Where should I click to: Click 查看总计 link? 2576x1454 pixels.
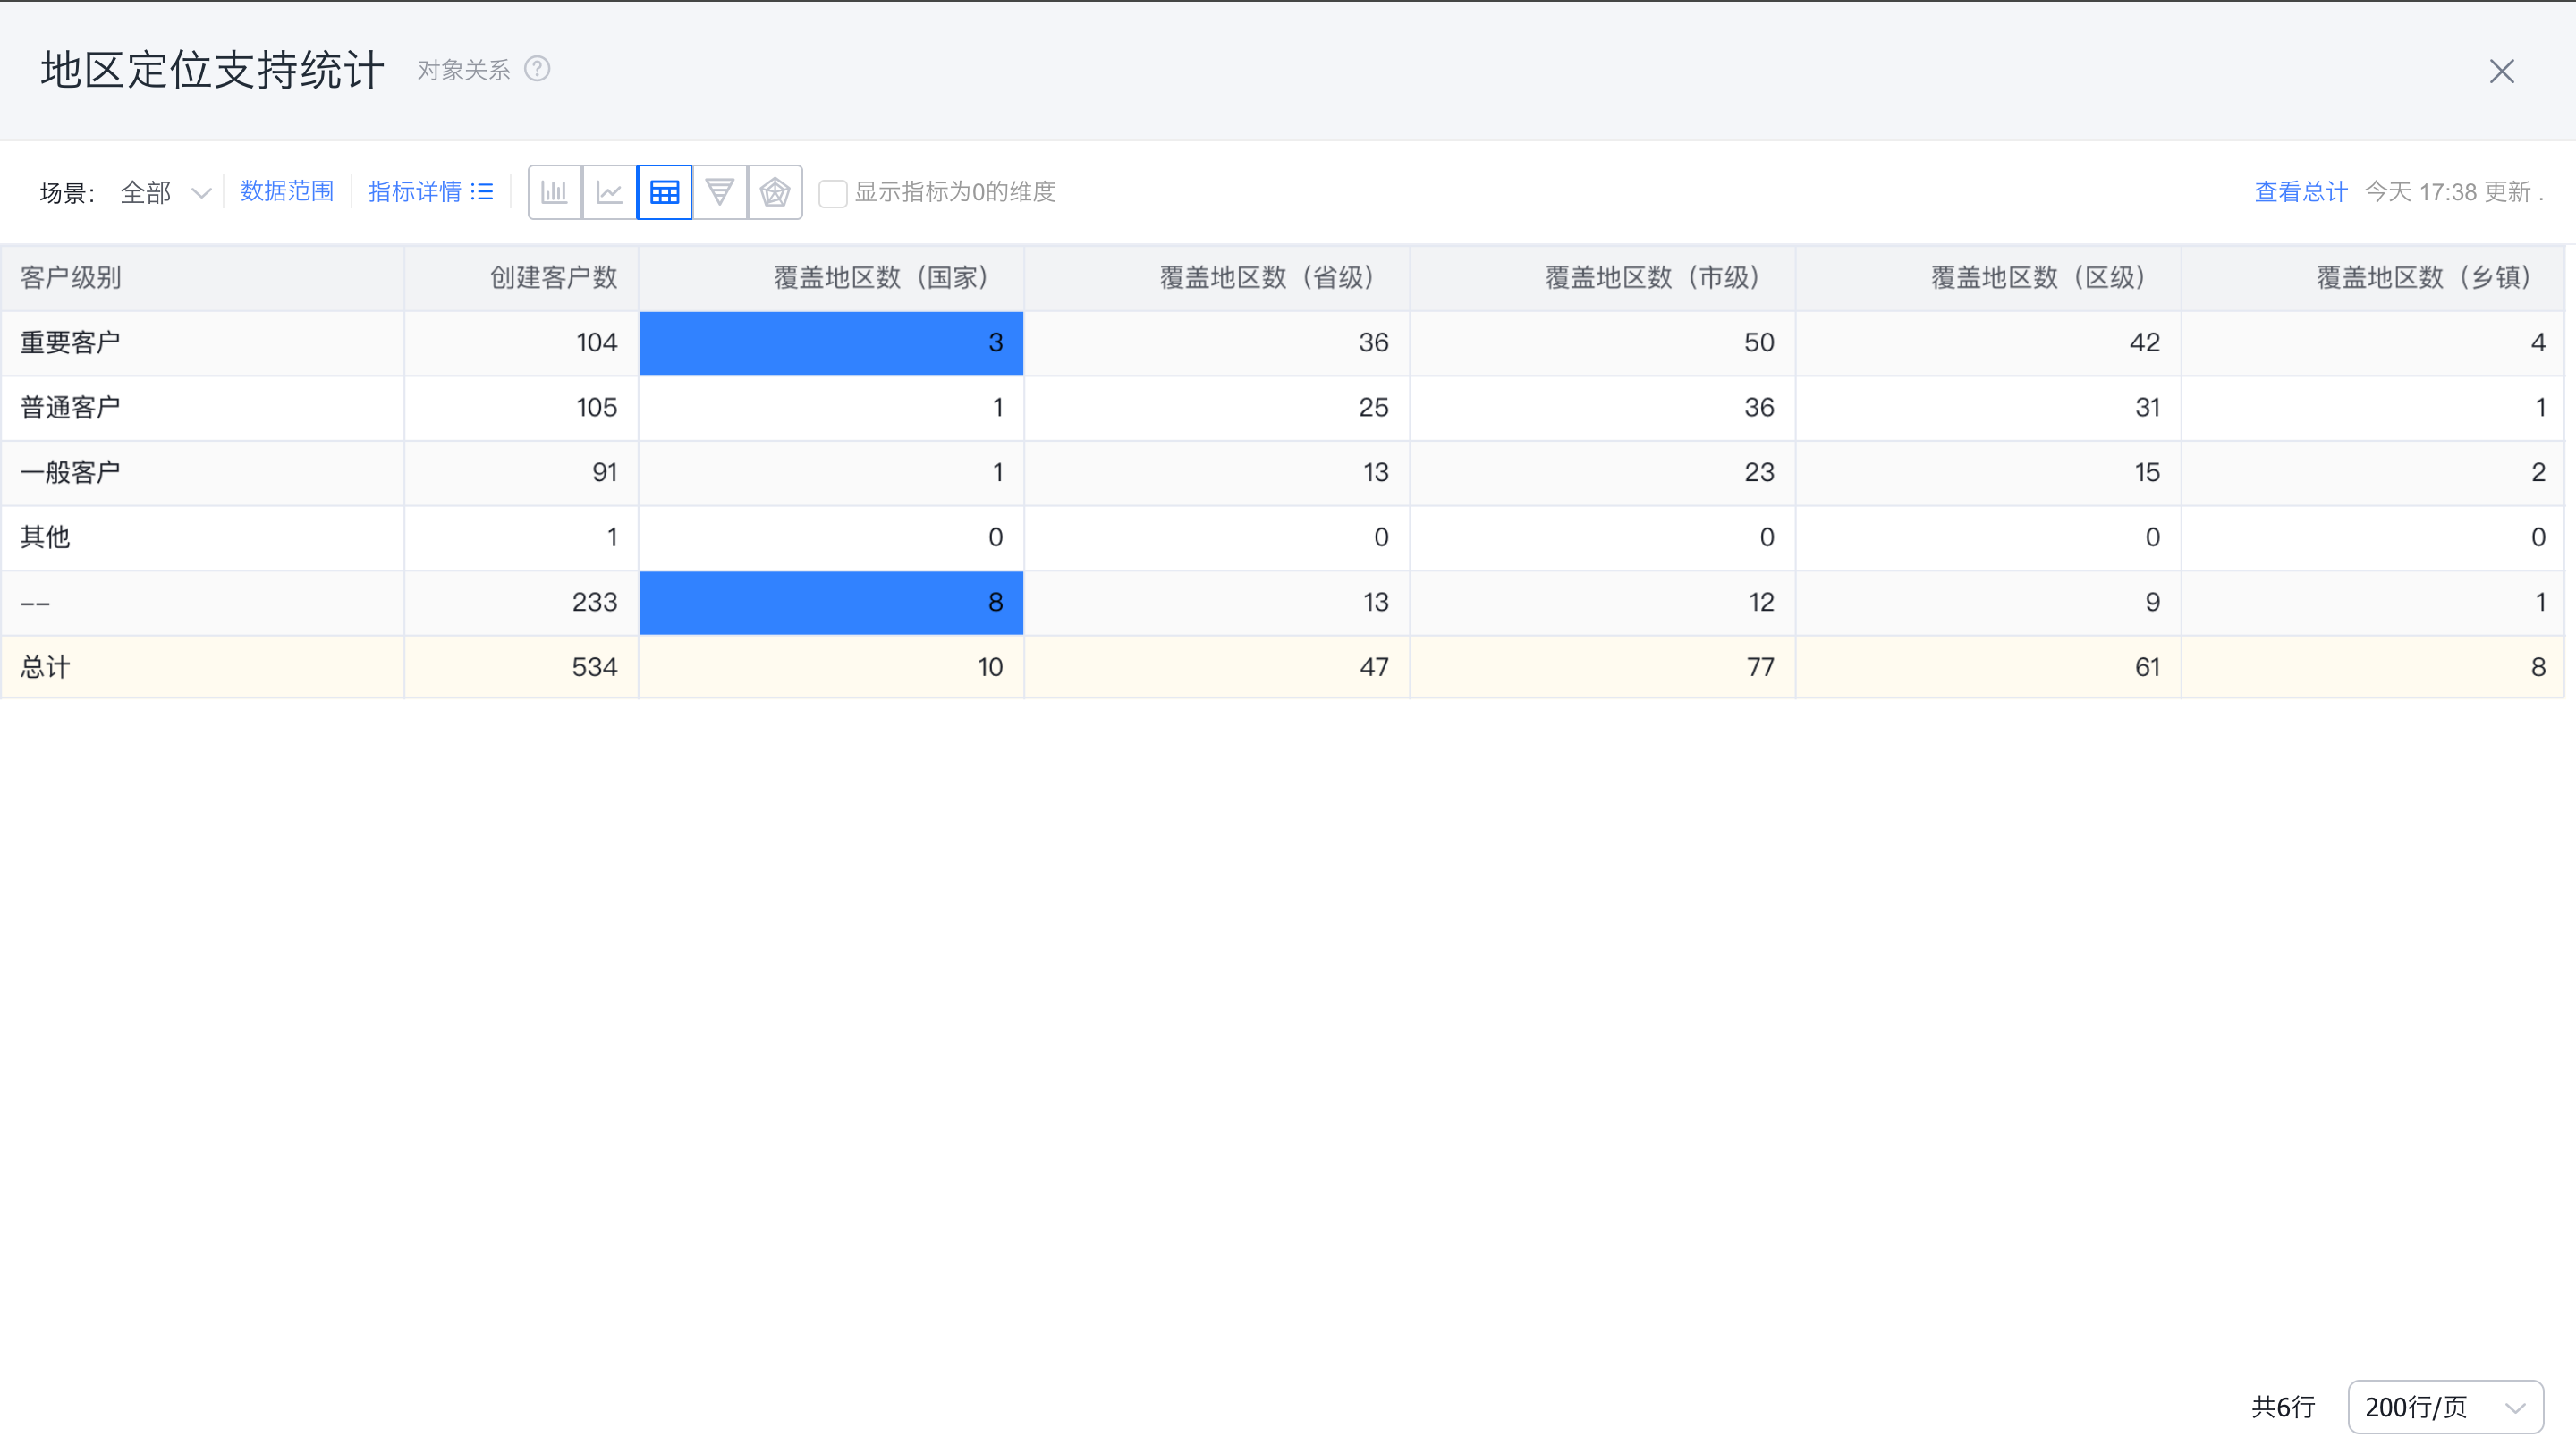point(2300,192)
